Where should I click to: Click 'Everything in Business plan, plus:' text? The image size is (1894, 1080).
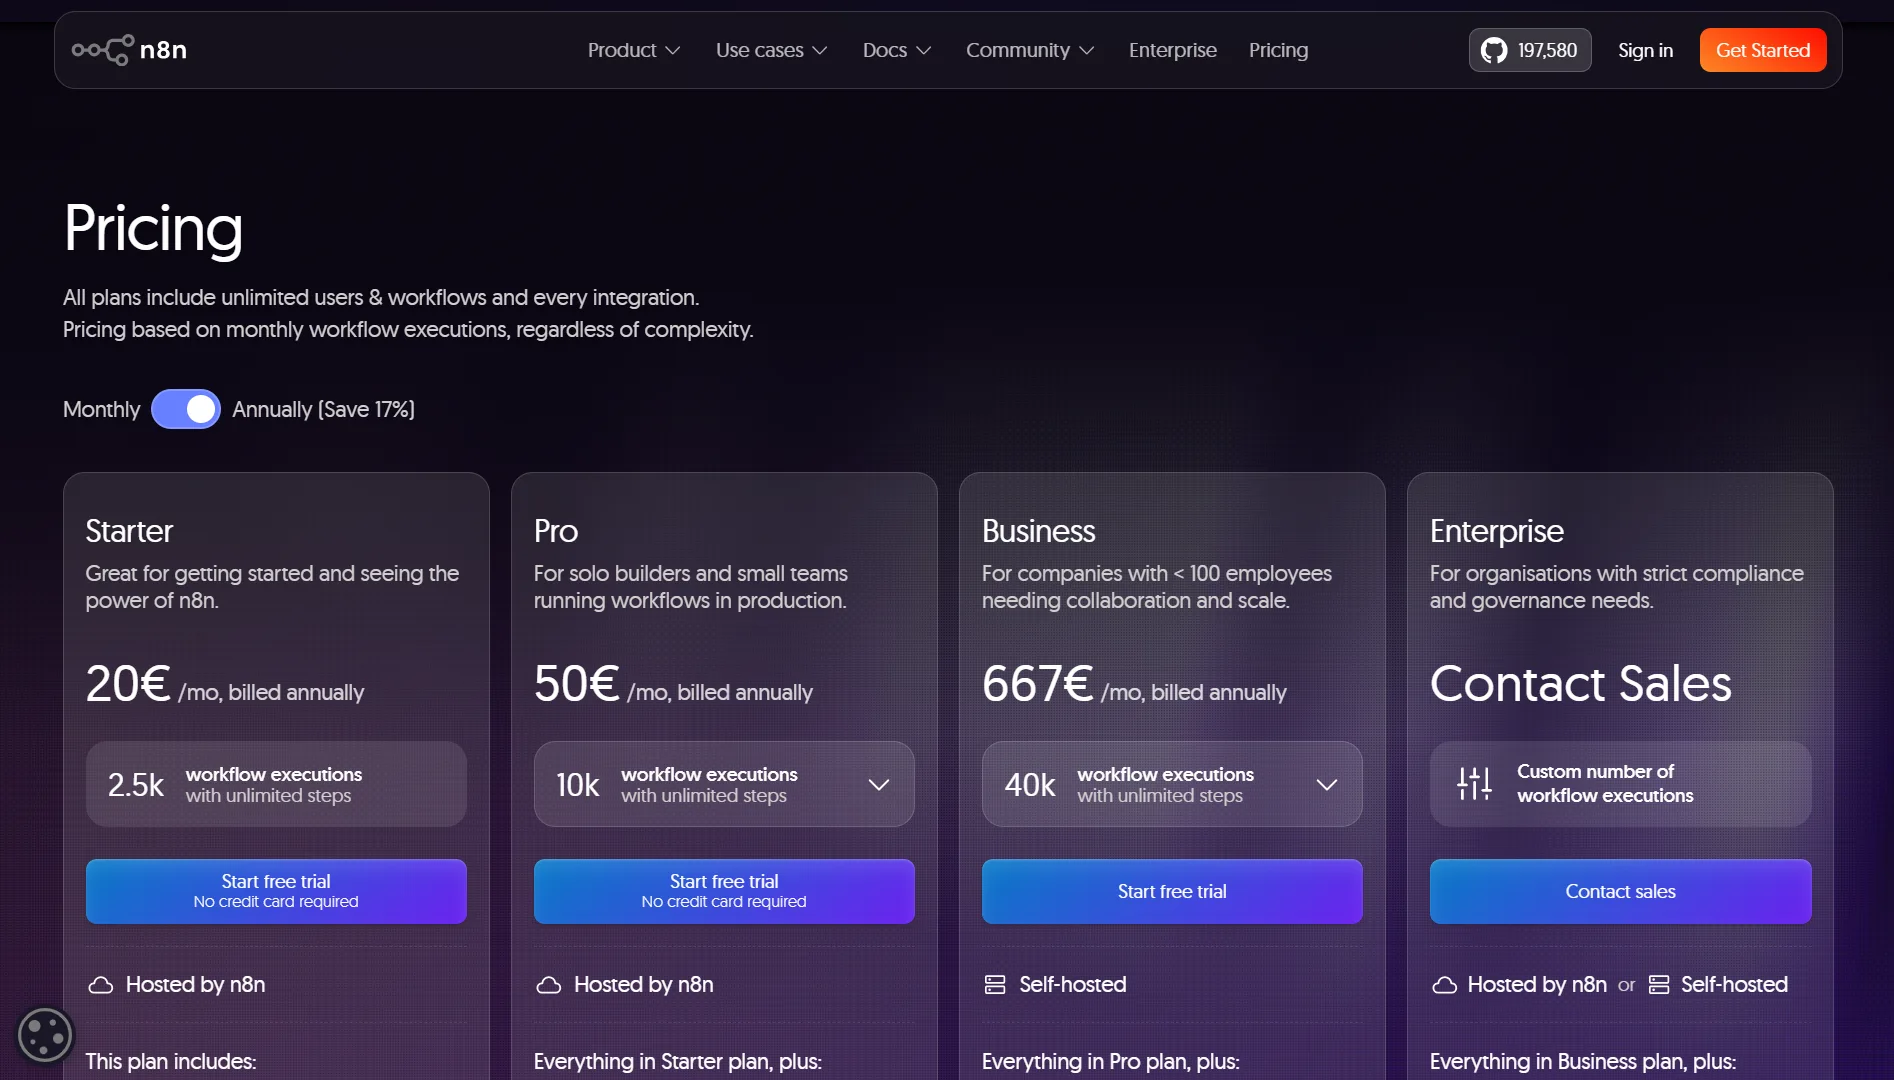(1582, 1061)
